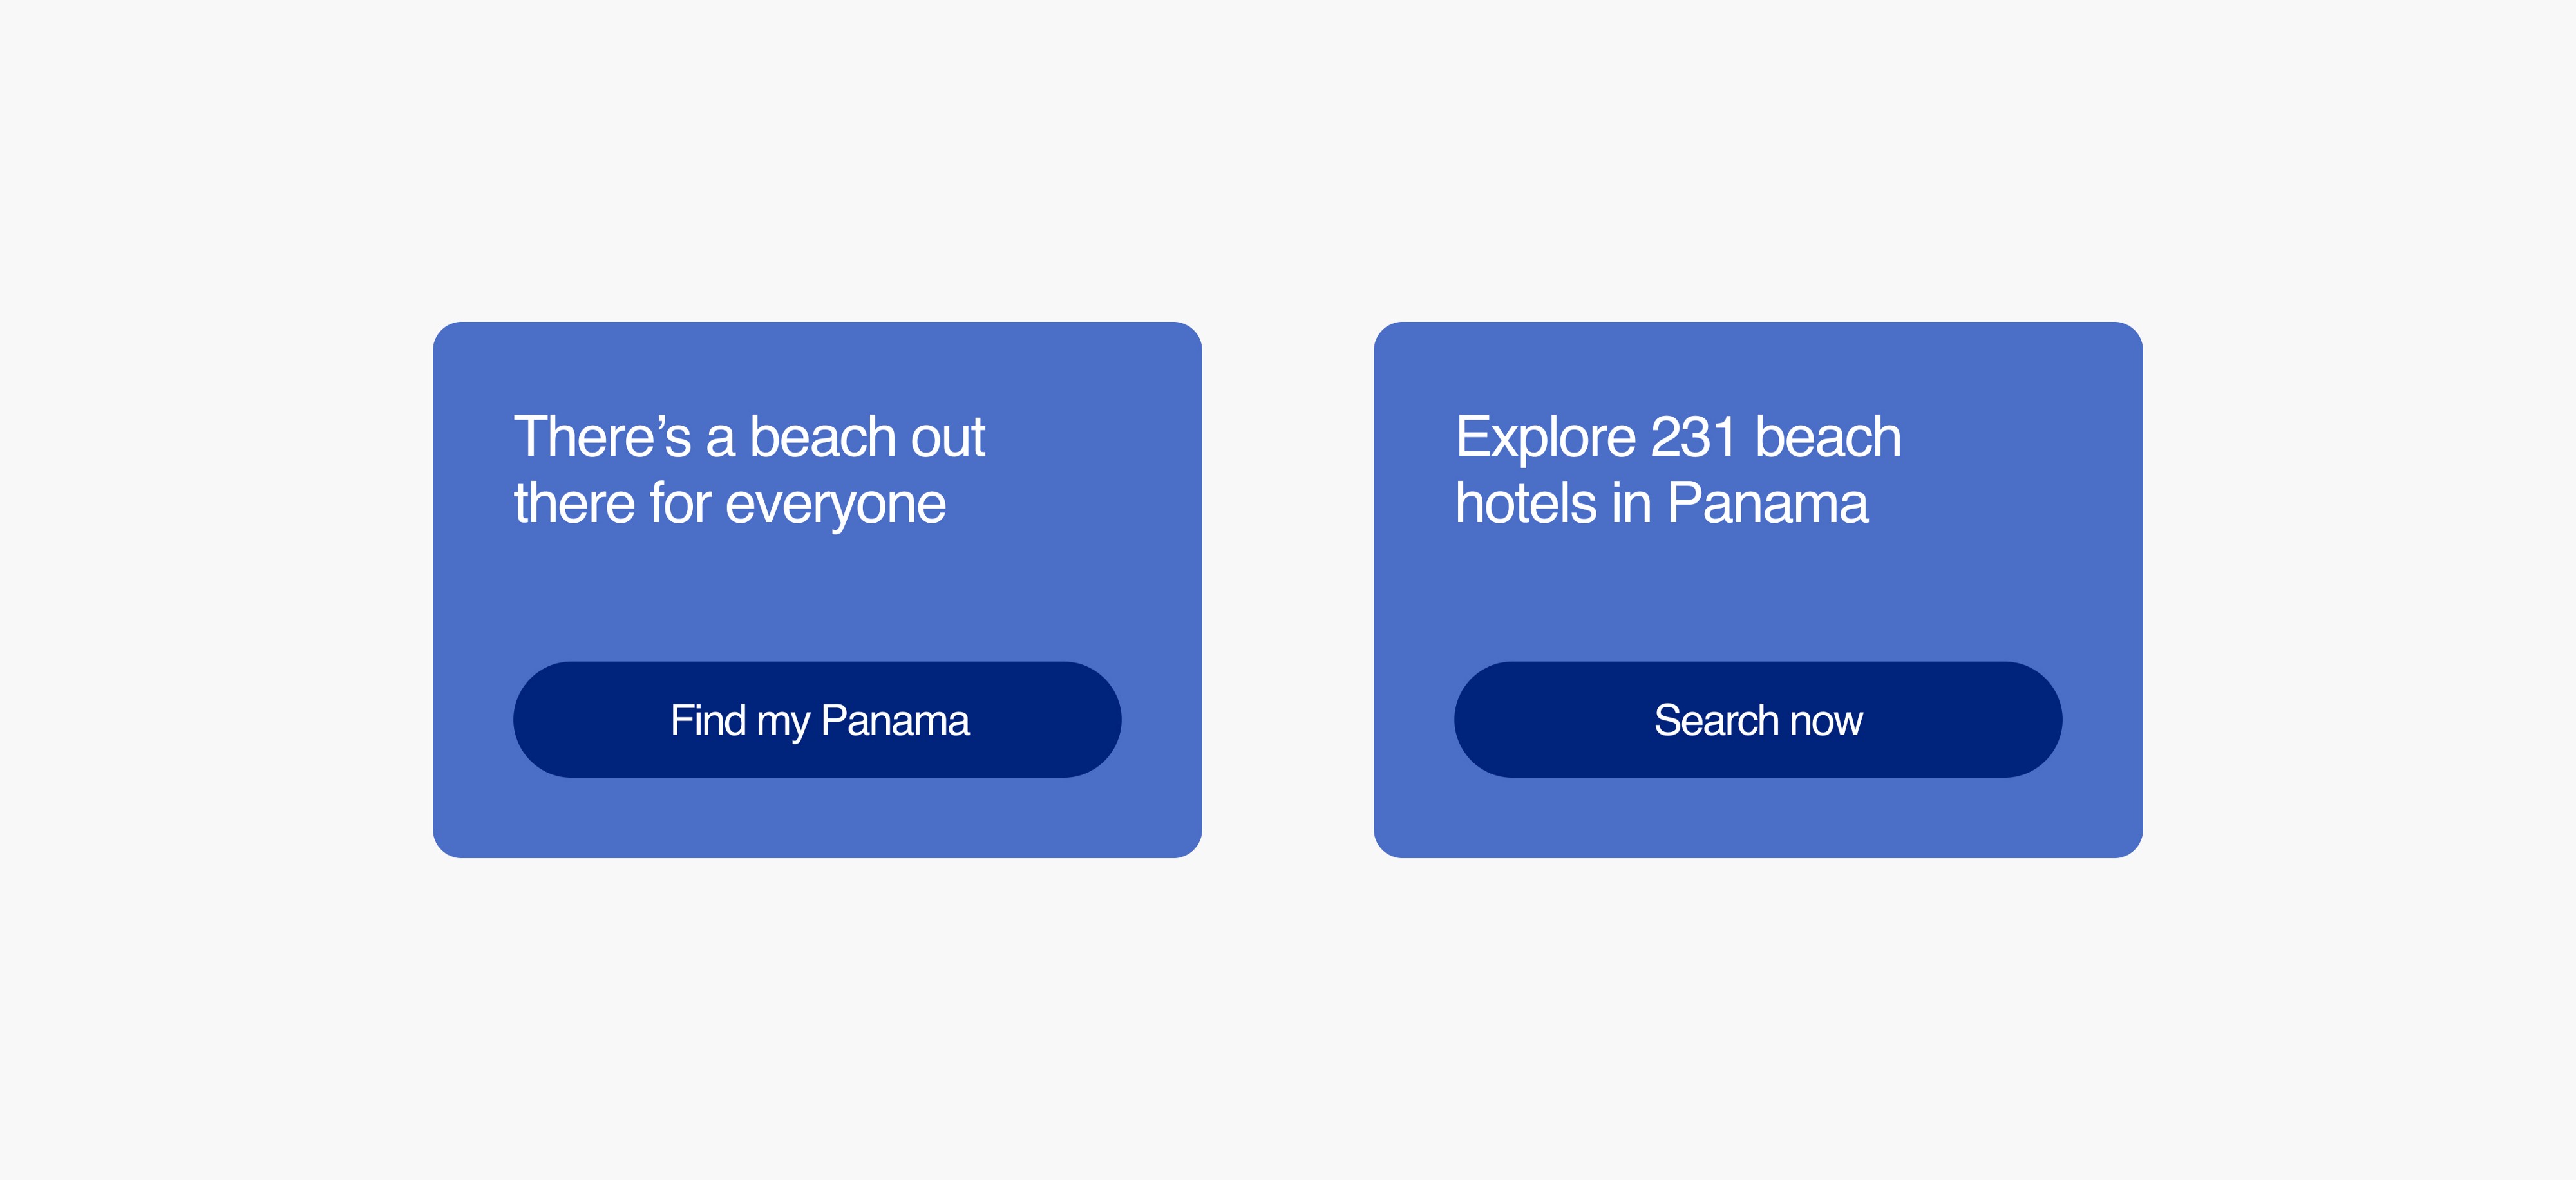Click the phrase there for in left heading

click(x=612, y=503)
